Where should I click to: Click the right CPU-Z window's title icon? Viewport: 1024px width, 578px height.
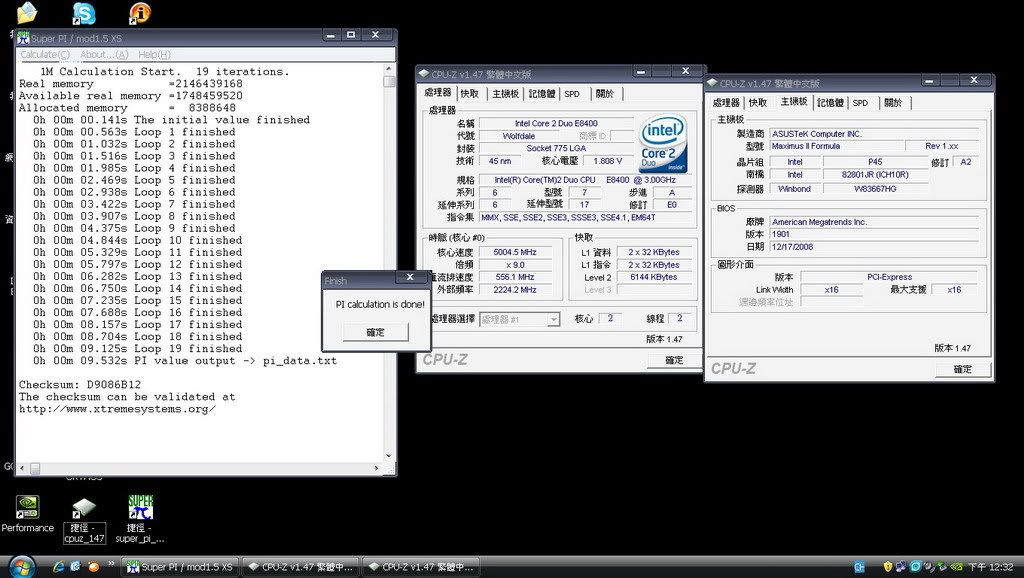point(712,83)
